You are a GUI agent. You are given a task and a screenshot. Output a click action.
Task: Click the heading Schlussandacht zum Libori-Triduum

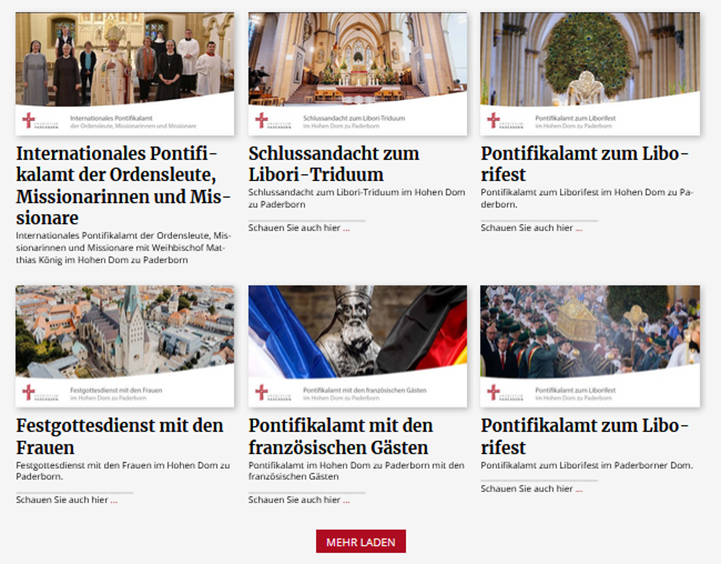click(x=334, y=164)
